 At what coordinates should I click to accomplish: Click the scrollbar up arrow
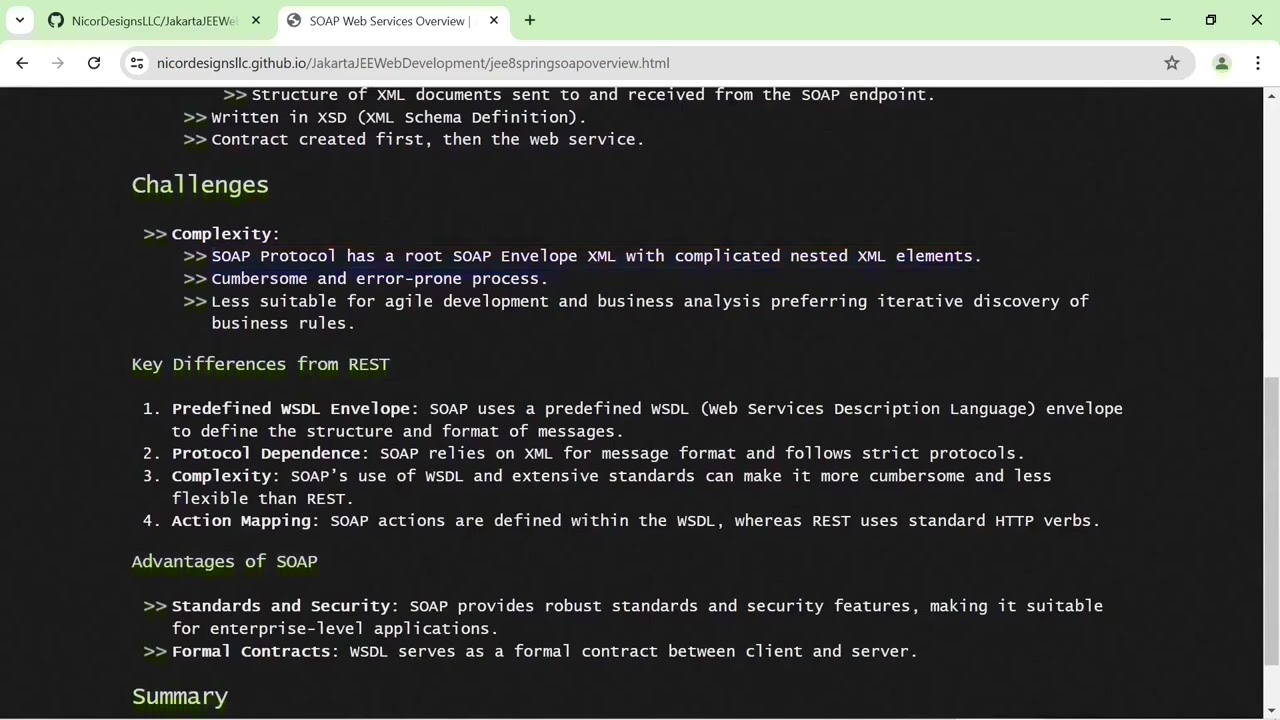[x=1272, y=95]
